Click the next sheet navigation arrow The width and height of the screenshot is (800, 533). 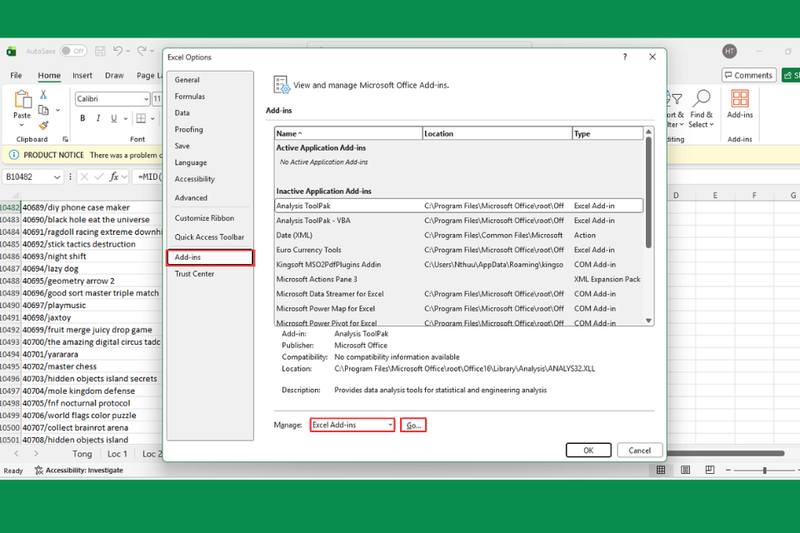tap(36, 453)
